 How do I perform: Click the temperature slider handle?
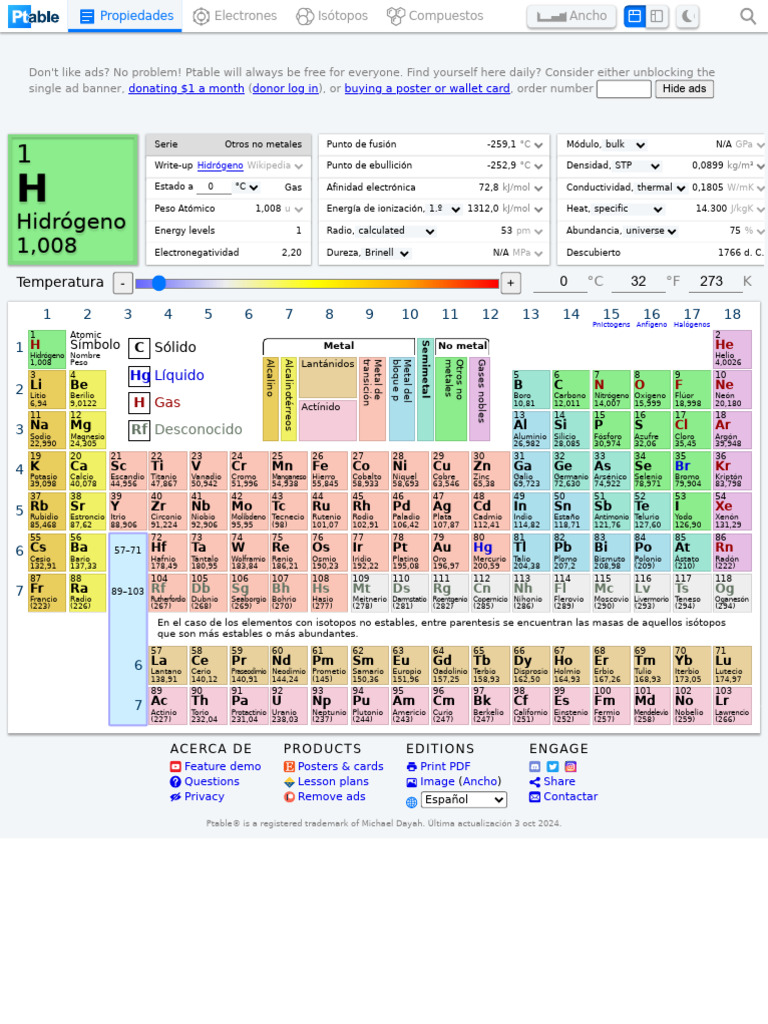point(159,283)
